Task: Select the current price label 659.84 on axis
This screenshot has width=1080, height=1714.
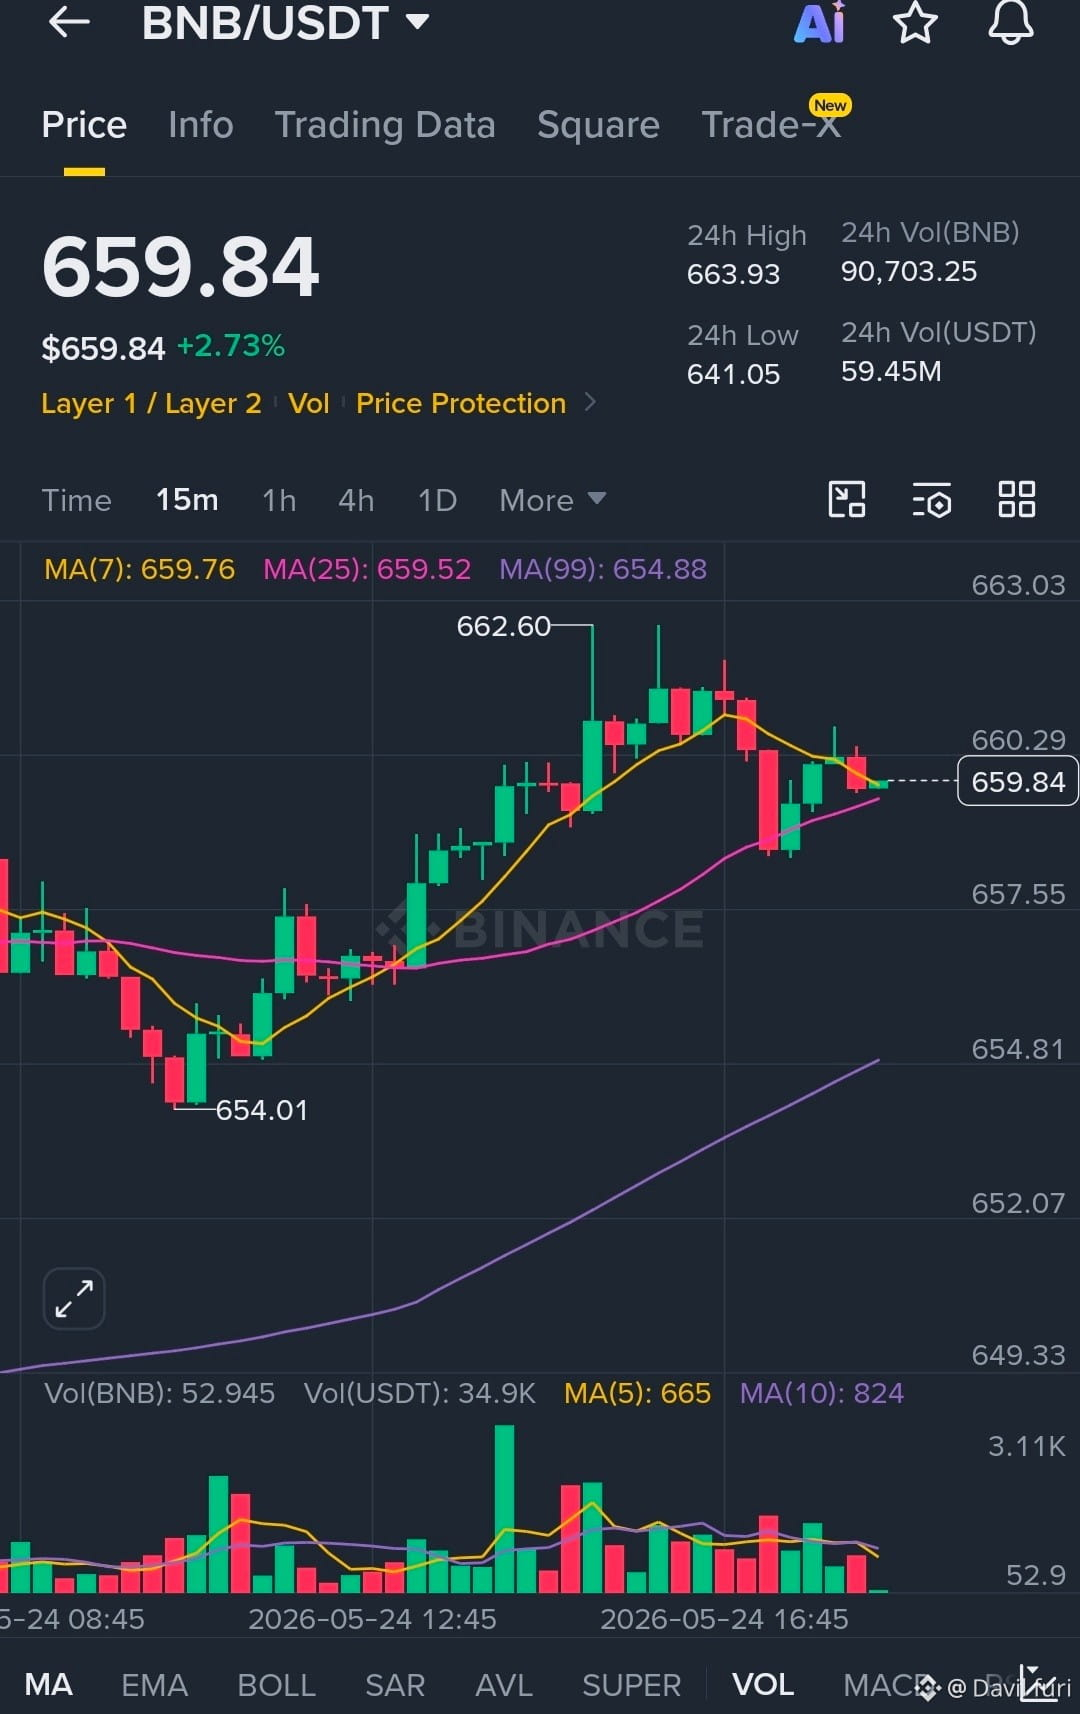Action: pos(1018,781)
